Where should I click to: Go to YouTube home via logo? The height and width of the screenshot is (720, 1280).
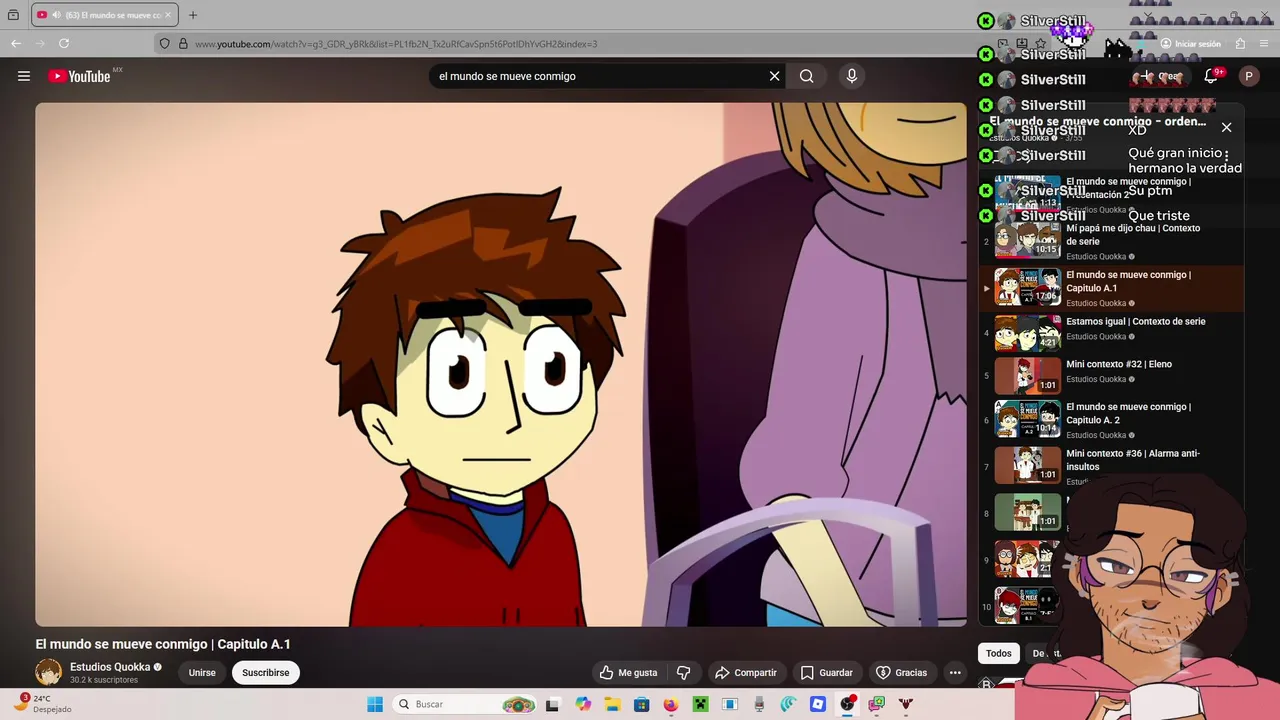click(79, 76)
